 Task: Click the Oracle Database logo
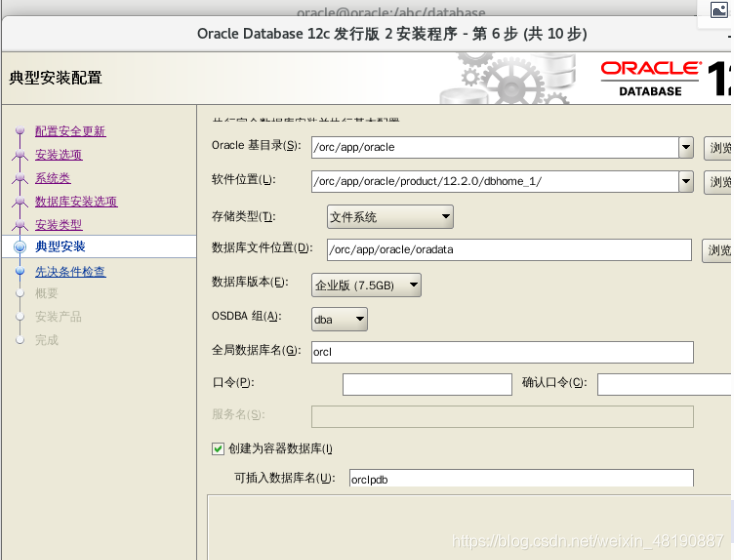pos(651,79)
